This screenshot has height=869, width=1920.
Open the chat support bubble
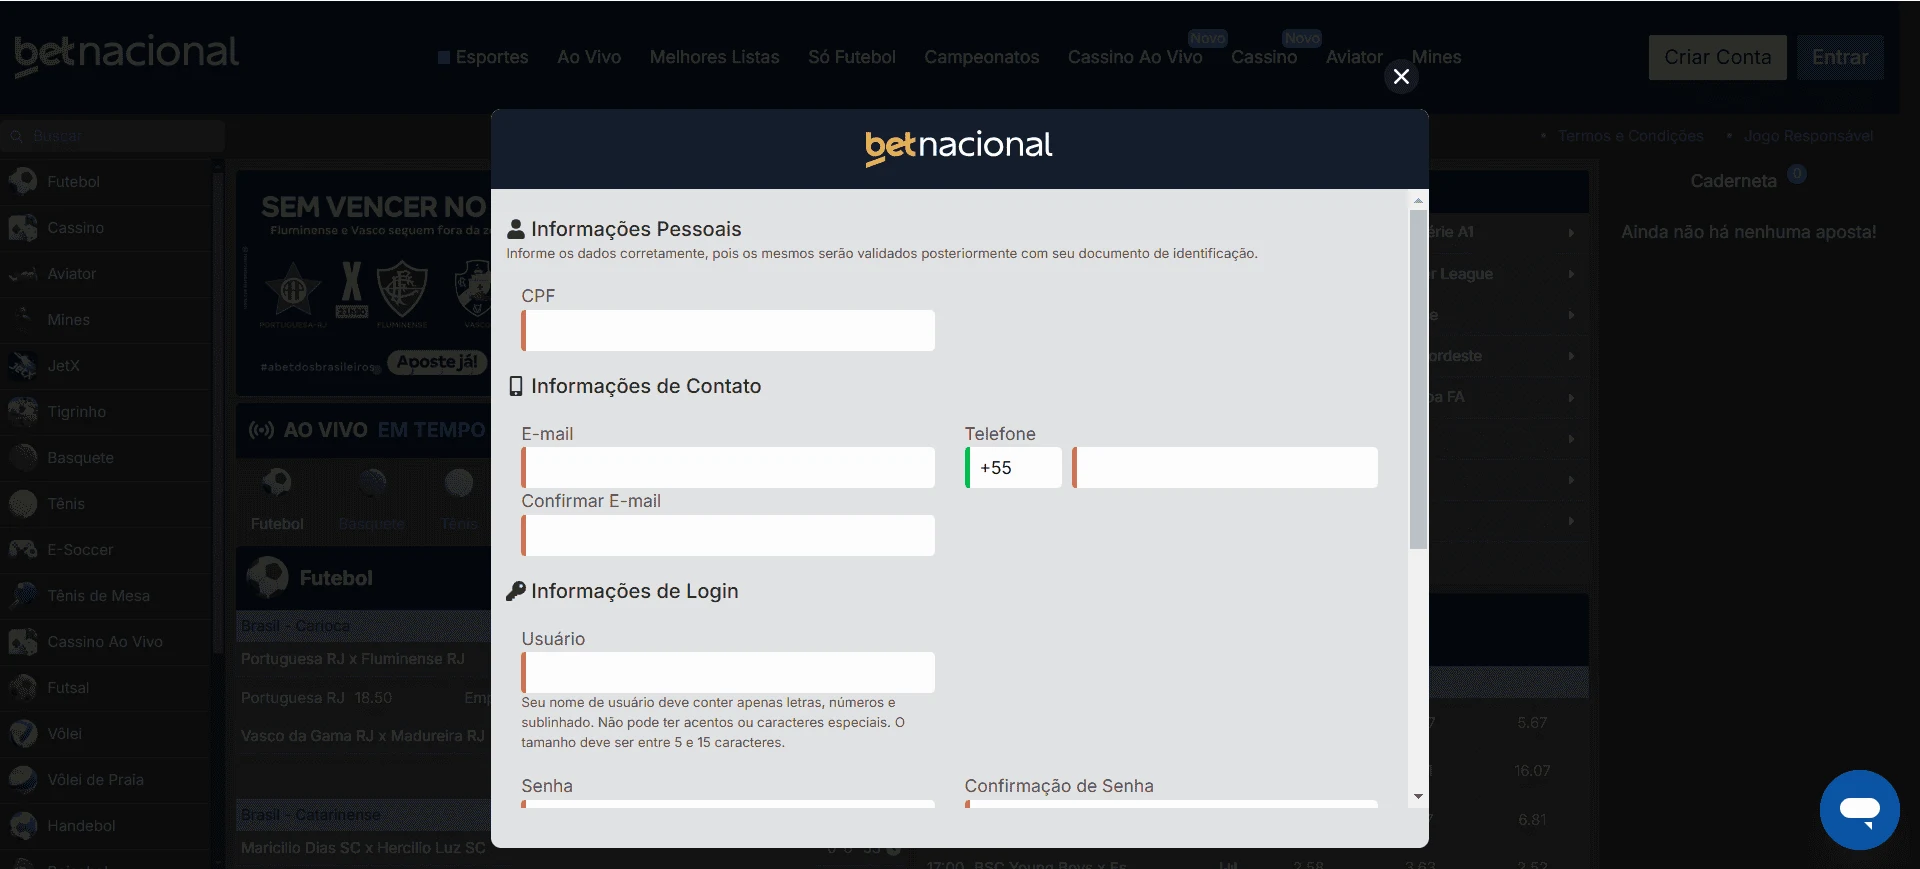(x=1859, y=809)
